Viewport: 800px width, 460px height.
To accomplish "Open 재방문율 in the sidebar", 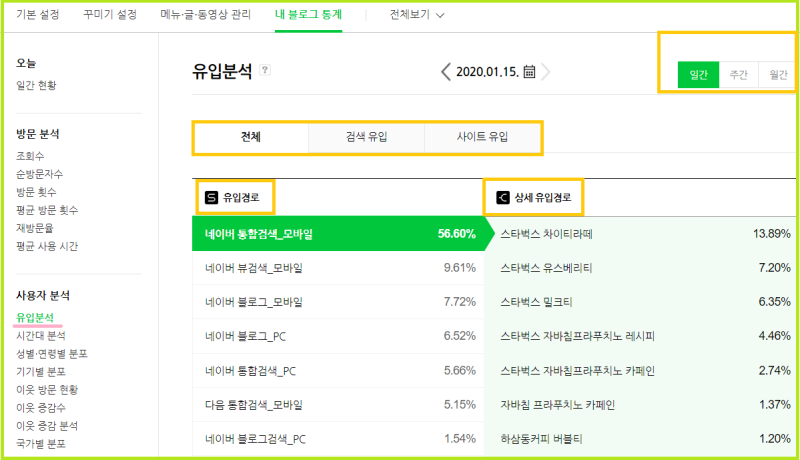I will 35,228.
